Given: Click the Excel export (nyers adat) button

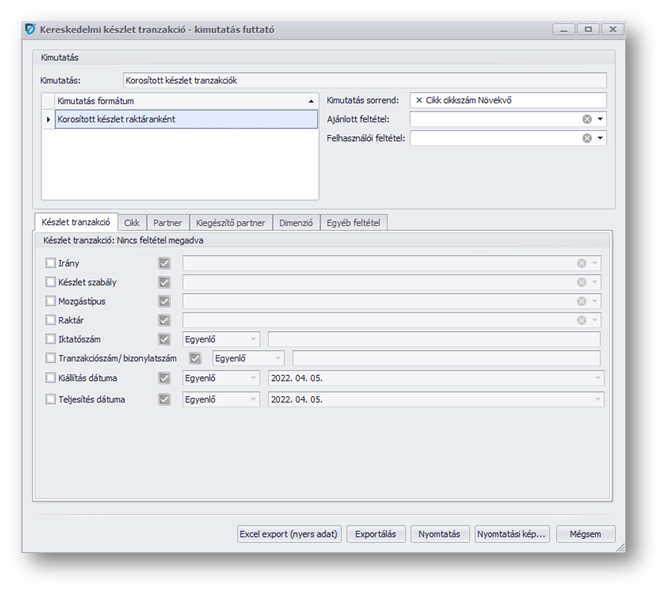Looking at the screenshot, I should point(290,534).
